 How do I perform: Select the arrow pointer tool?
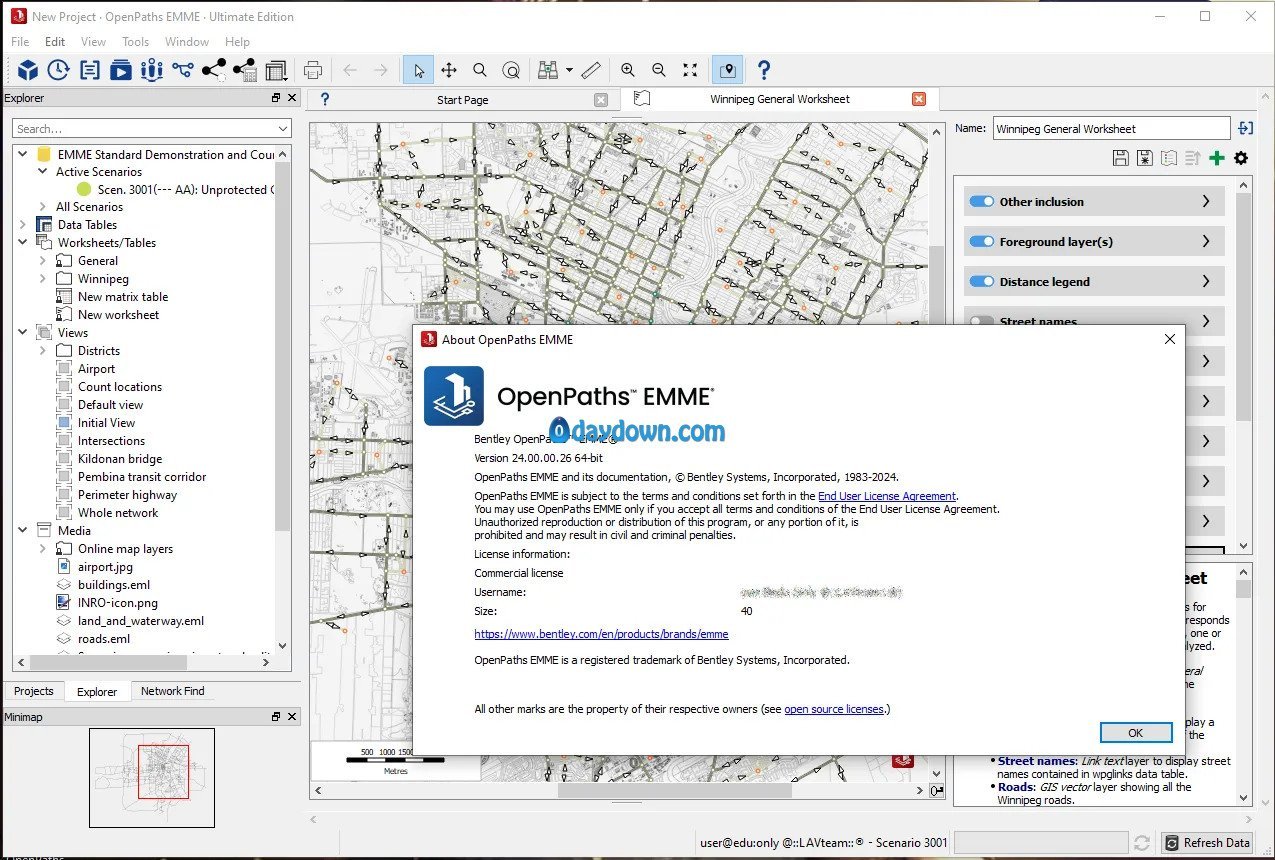click(418, 70)
